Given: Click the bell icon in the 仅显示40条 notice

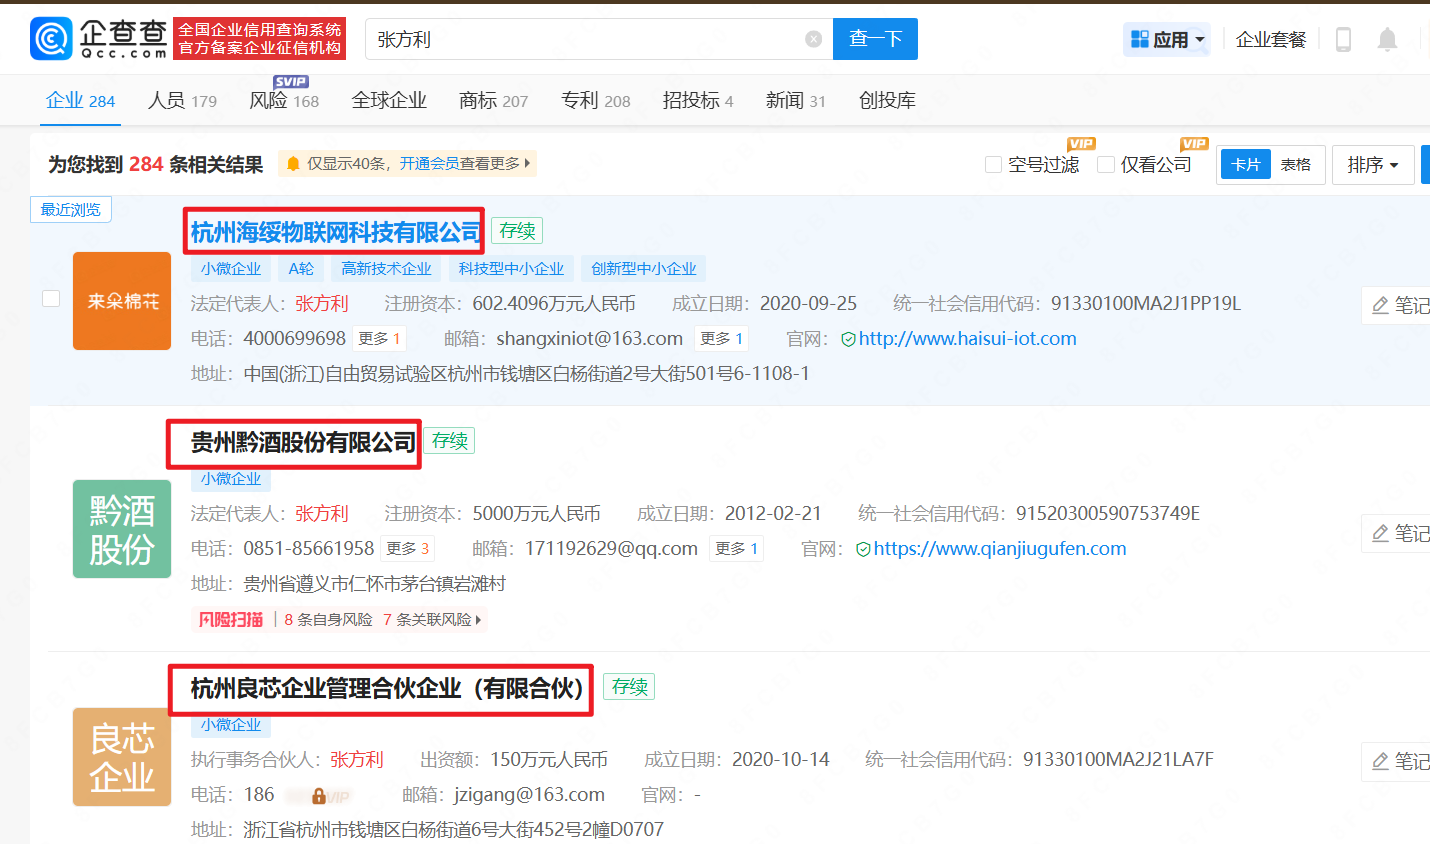Looking at the screenshot, I should [x=294, y=164].
